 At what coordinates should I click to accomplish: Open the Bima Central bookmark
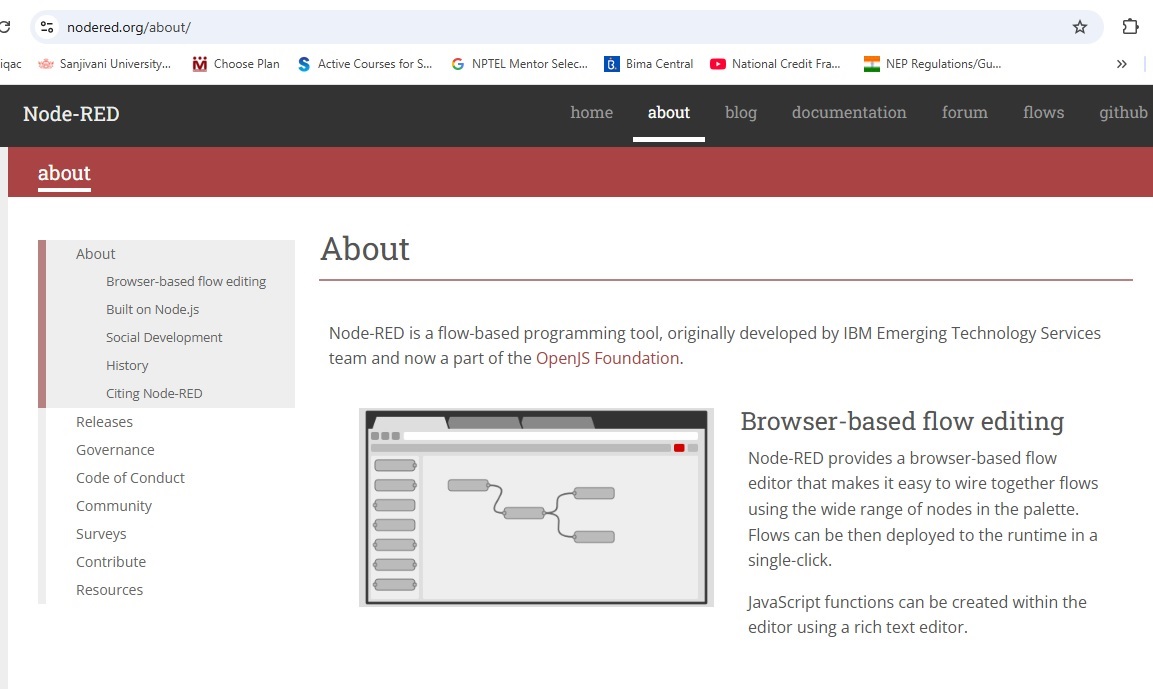(x=649, y=64)
